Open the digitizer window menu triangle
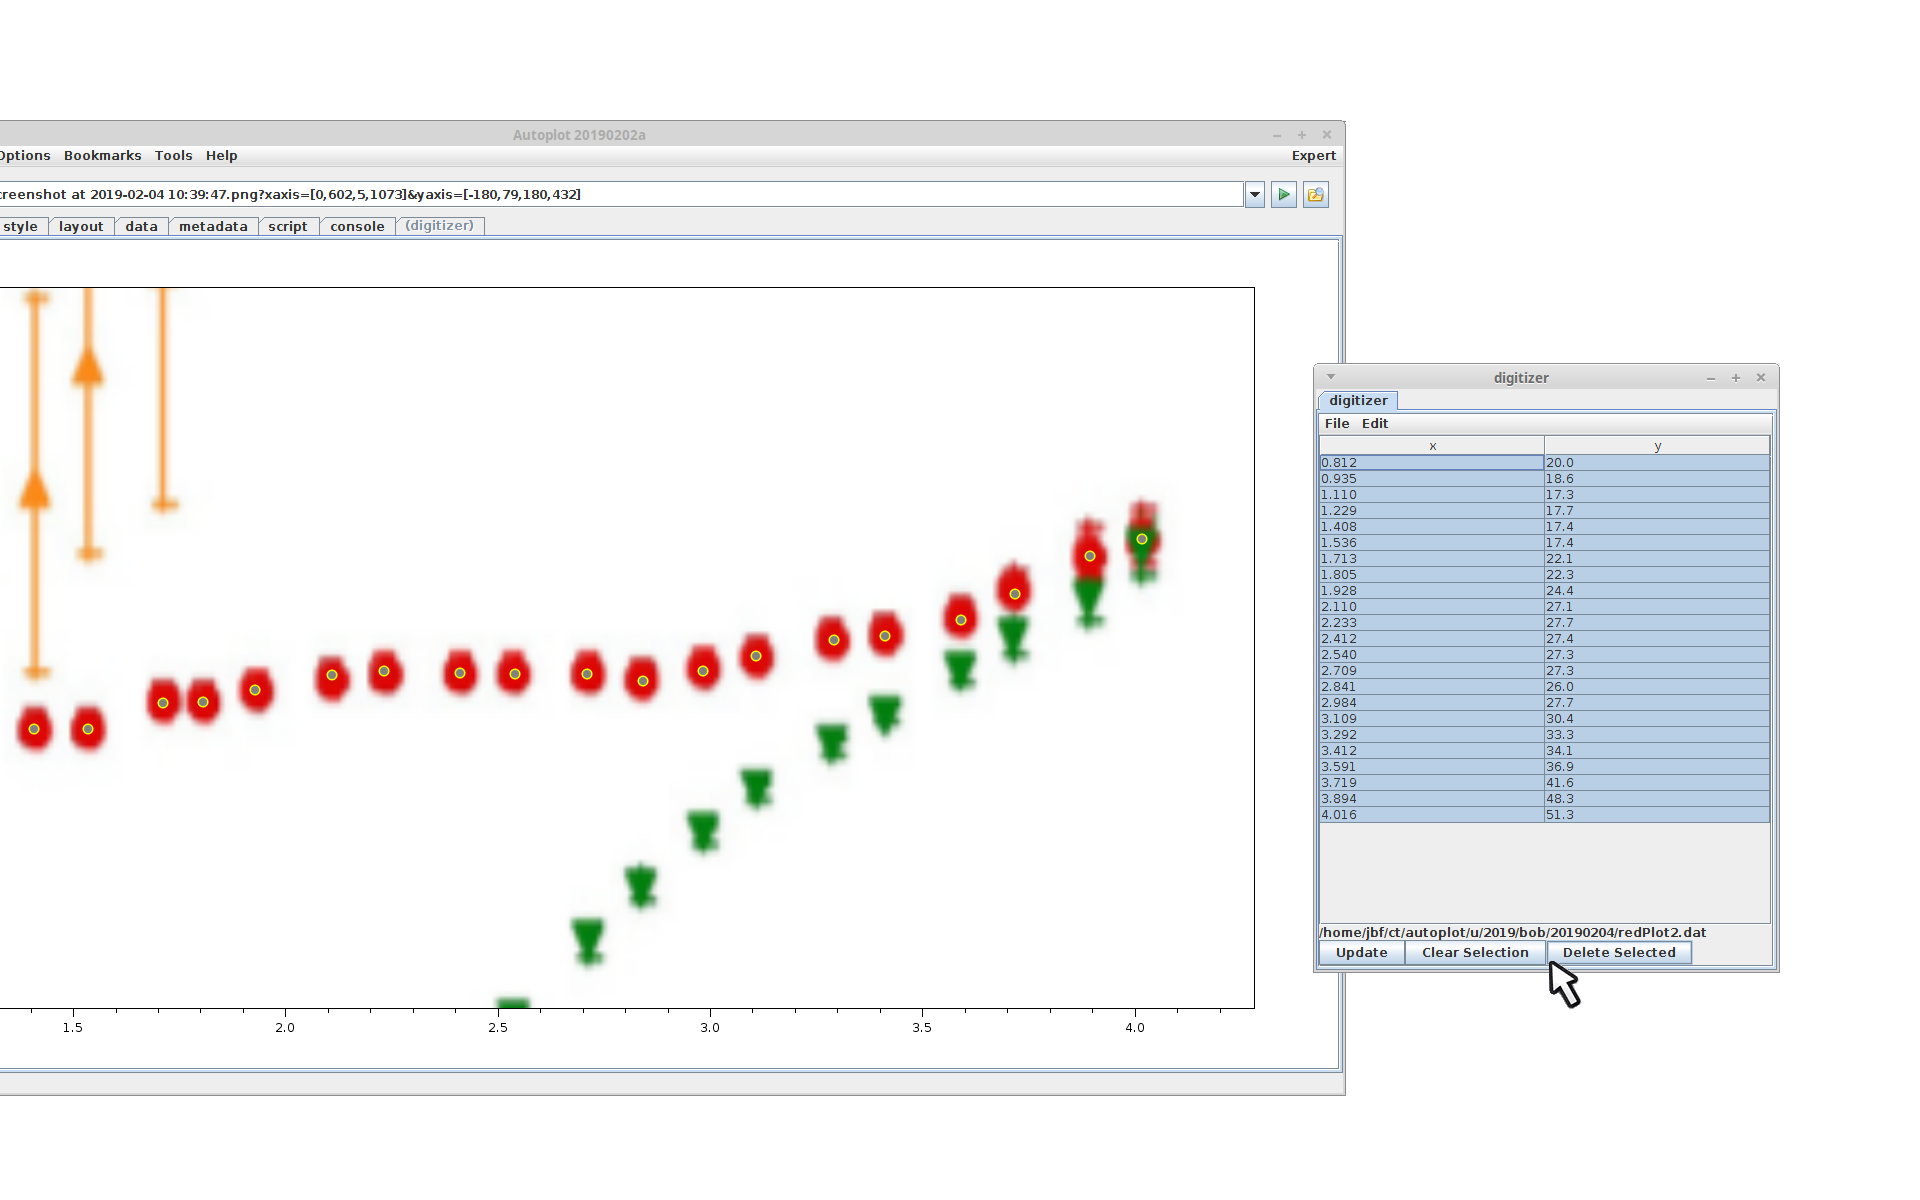This screenshot has width=1920, height=1200. coord(1331,377)
